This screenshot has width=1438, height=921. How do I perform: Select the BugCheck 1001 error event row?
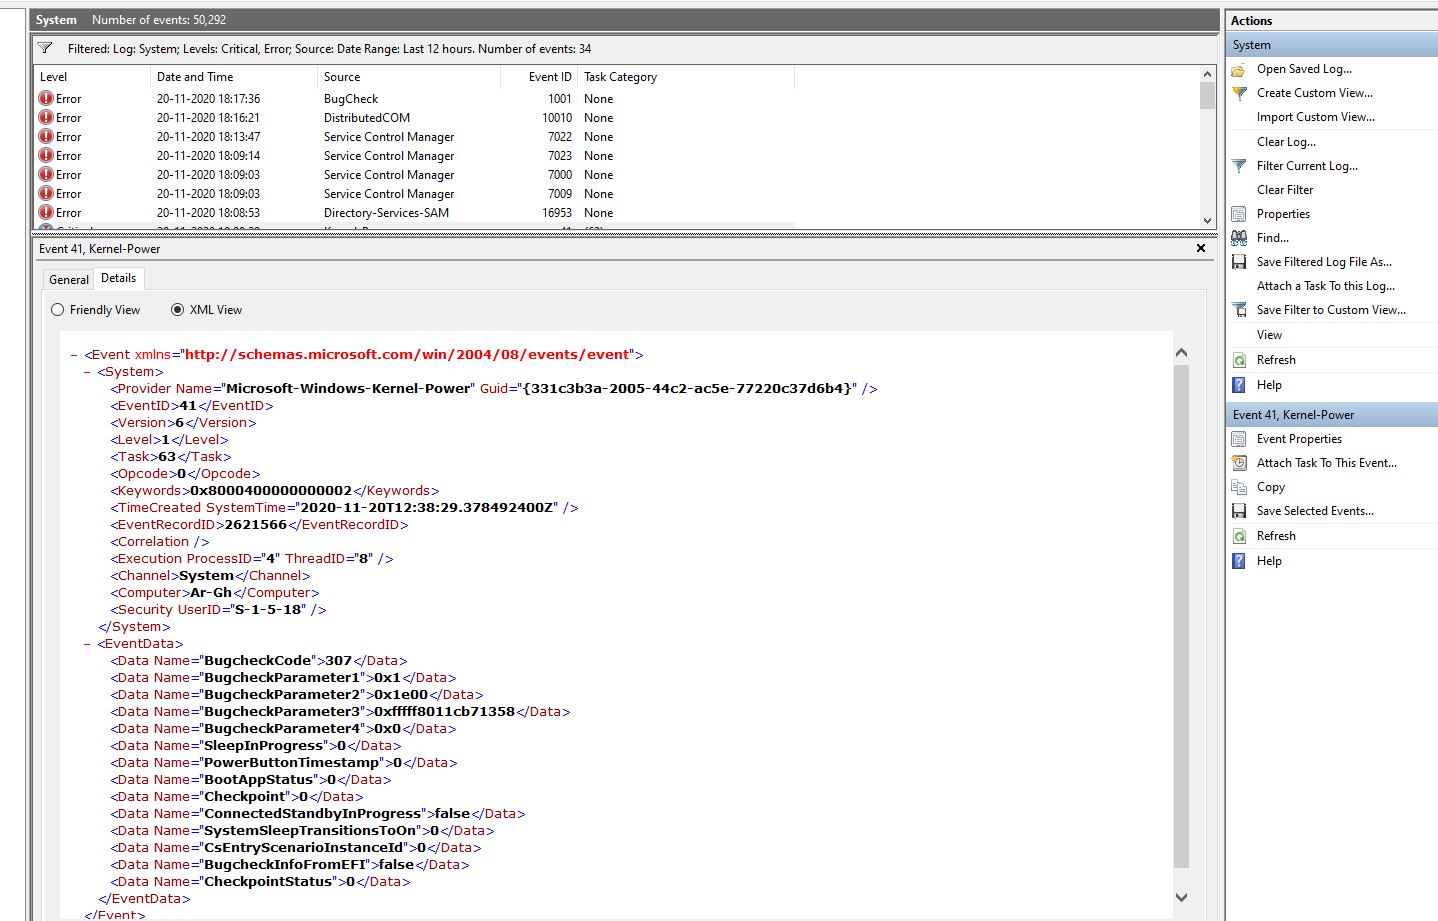coord(350,99)
